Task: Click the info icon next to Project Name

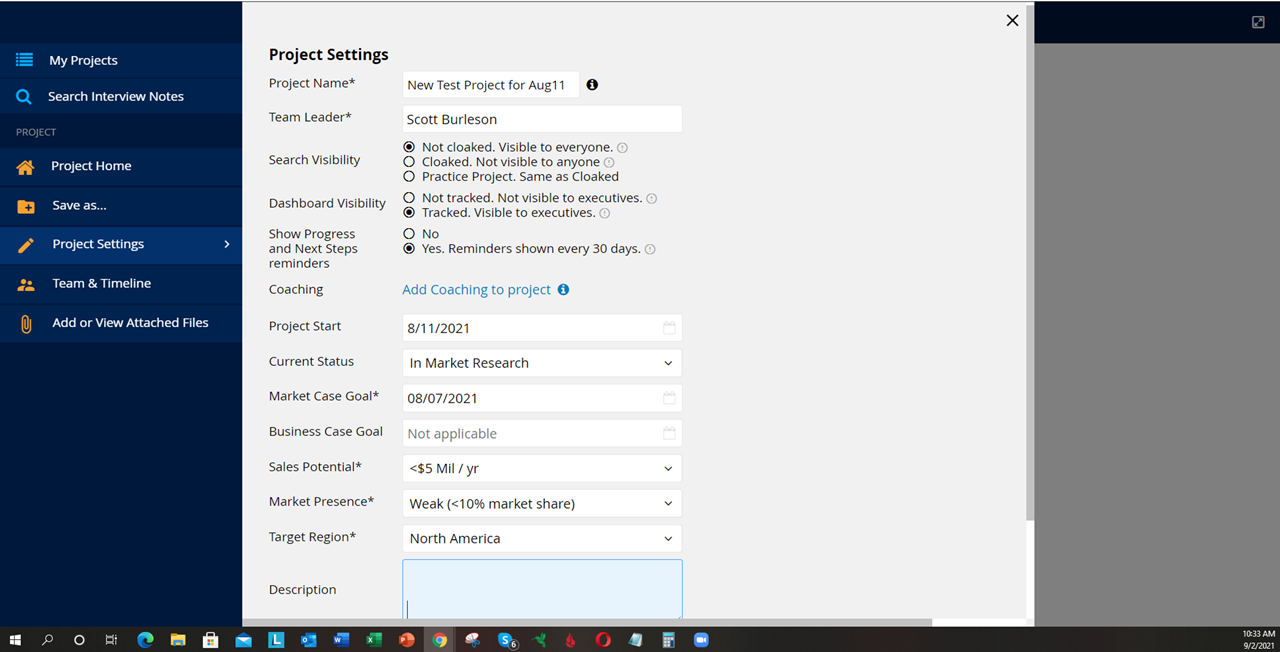Action: [x=592, y=85]
